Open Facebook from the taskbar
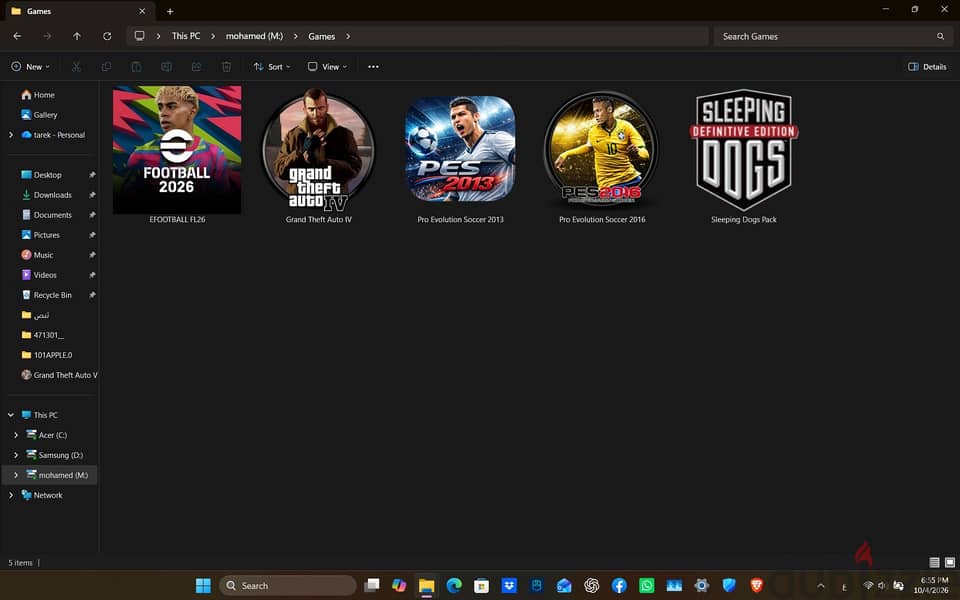The image size is (960, 600). [619, 586]
